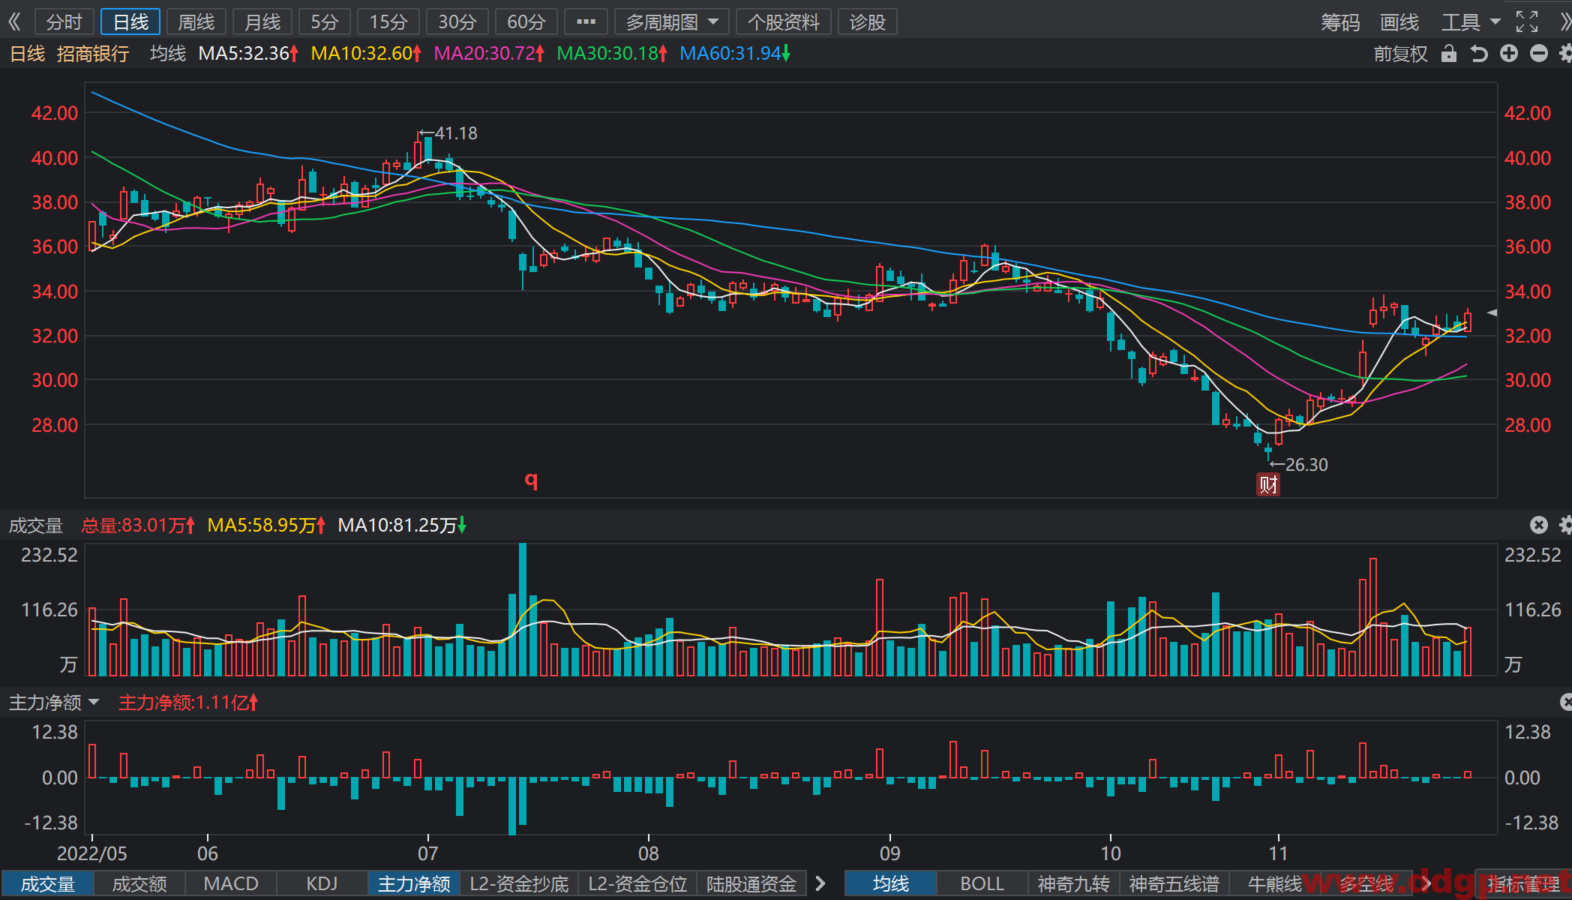Zoom in chart with plus circle icon
Screen dimensions: 1572x900
[1509, 54]
